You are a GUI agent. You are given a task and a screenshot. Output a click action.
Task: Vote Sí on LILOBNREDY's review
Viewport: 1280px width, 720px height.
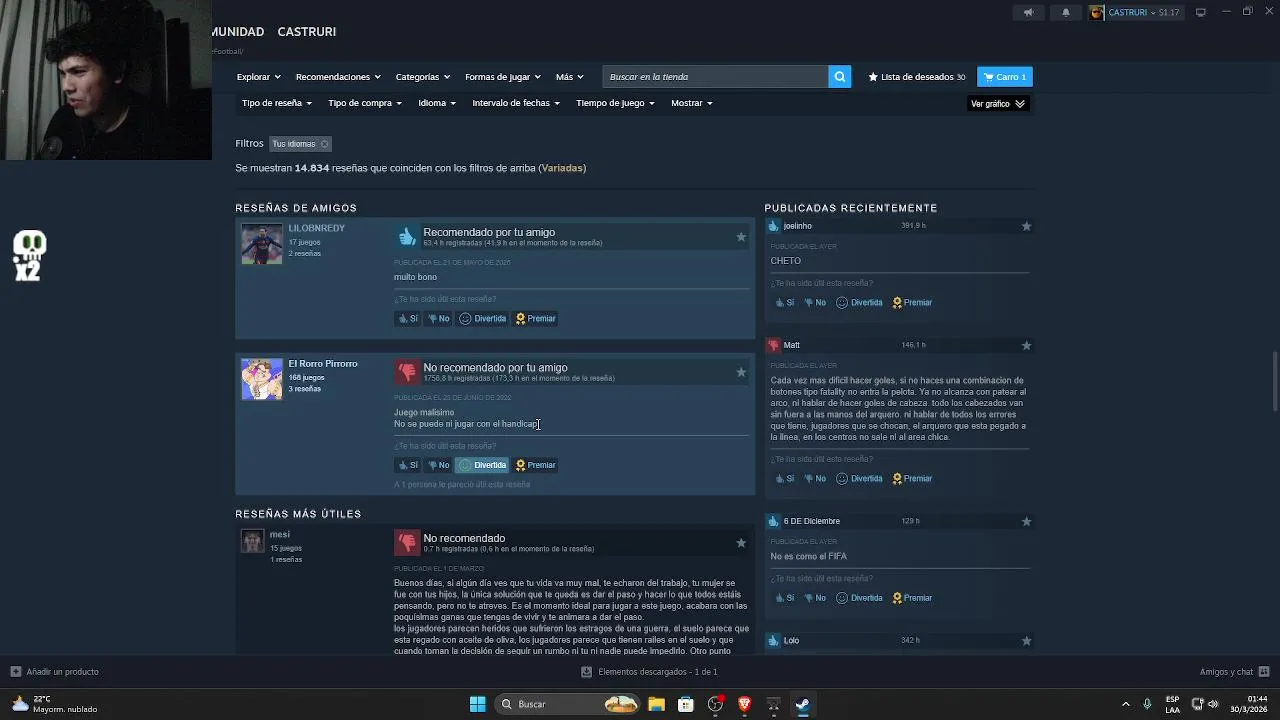pos(408,319)
